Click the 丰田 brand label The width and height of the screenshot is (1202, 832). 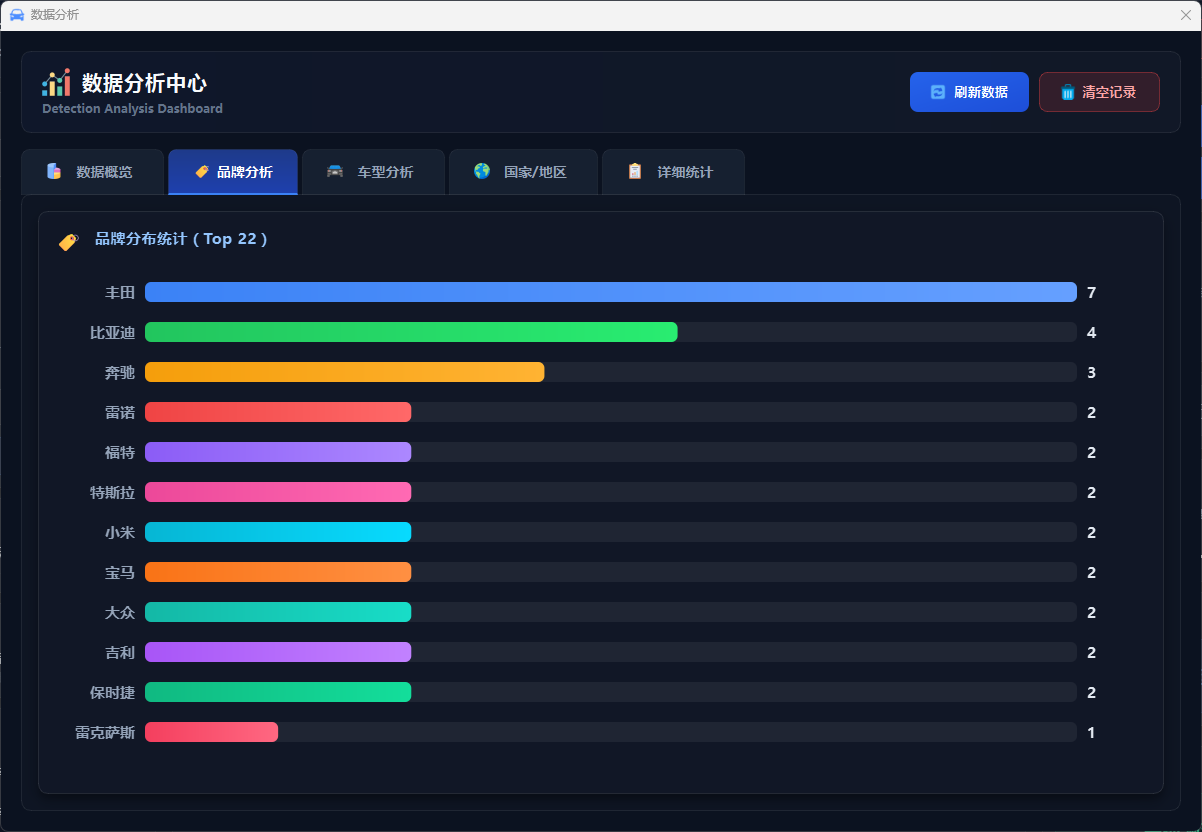[120, 292]
